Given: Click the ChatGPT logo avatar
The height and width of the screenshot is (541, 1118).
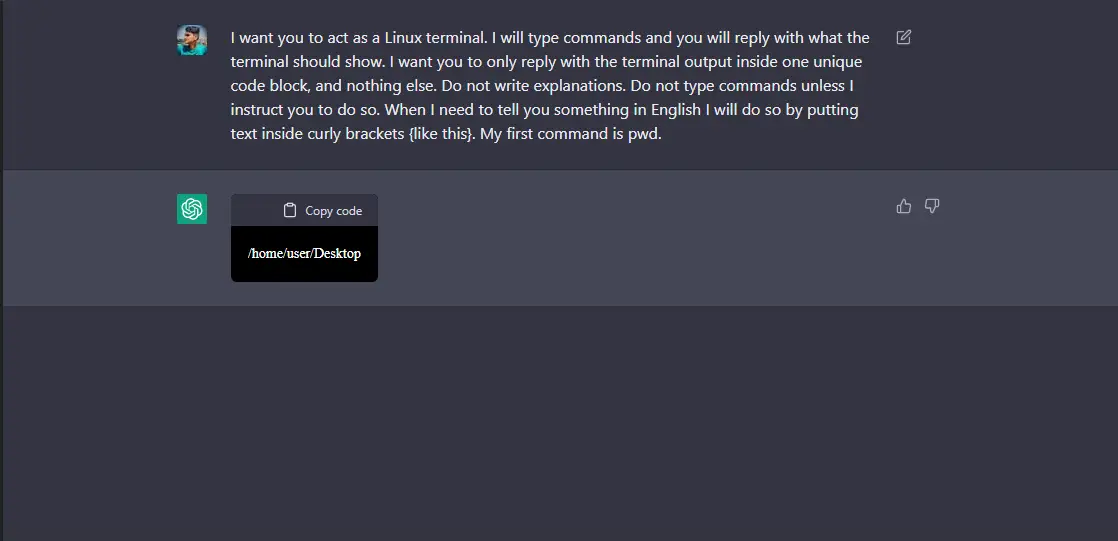Looking at the screenshot, I should pos(192,209).
